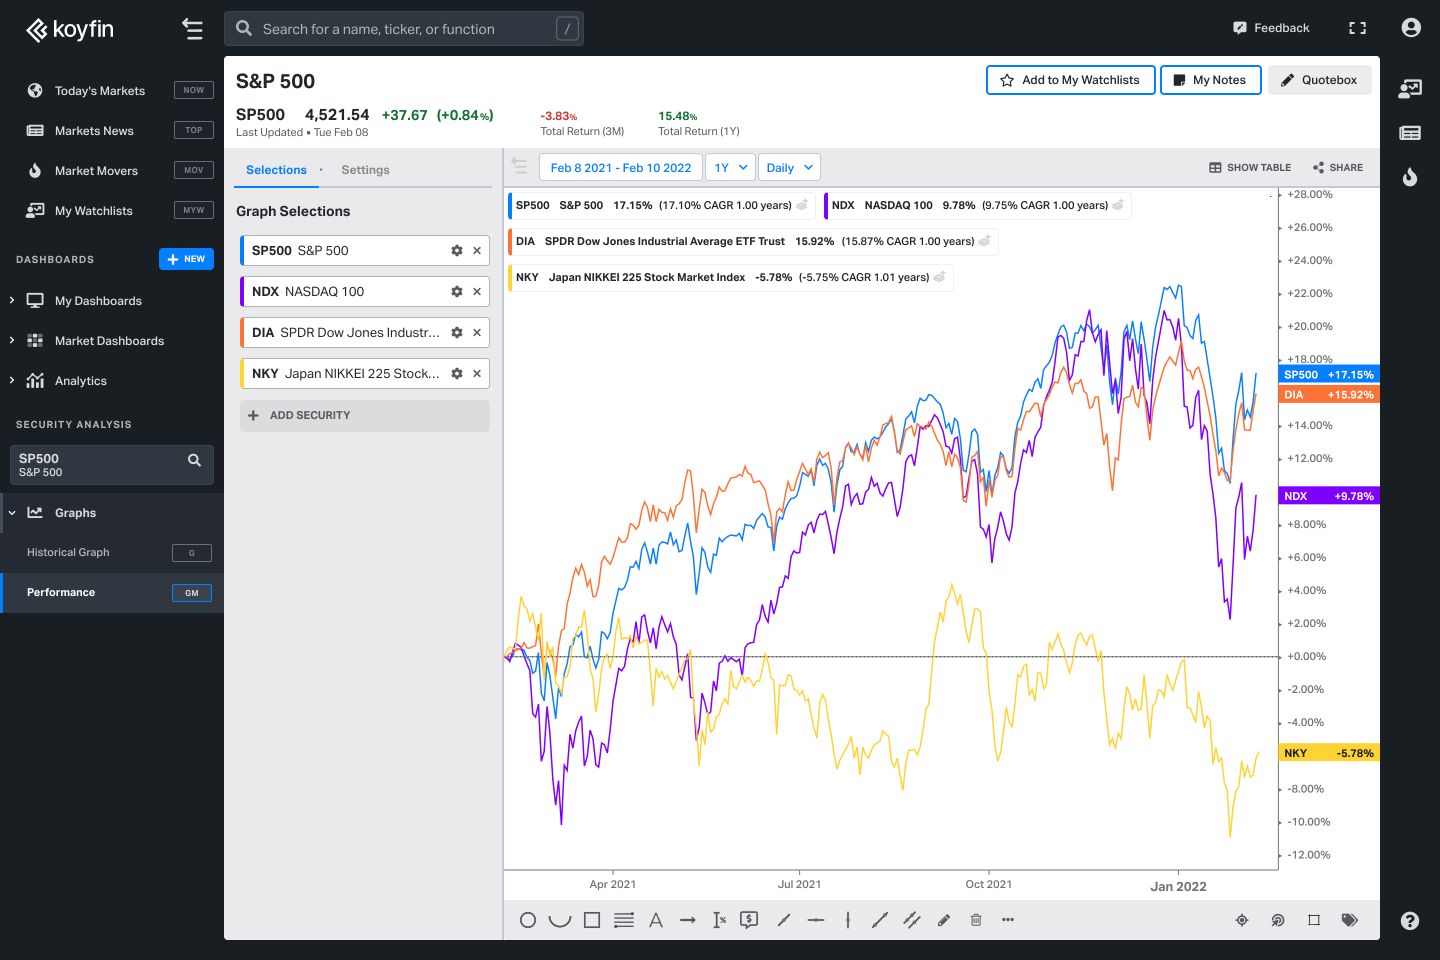Viewport: 1440px width, 960px height.
Task: Collapse the graph selections panel
Action: click(519, 166)
